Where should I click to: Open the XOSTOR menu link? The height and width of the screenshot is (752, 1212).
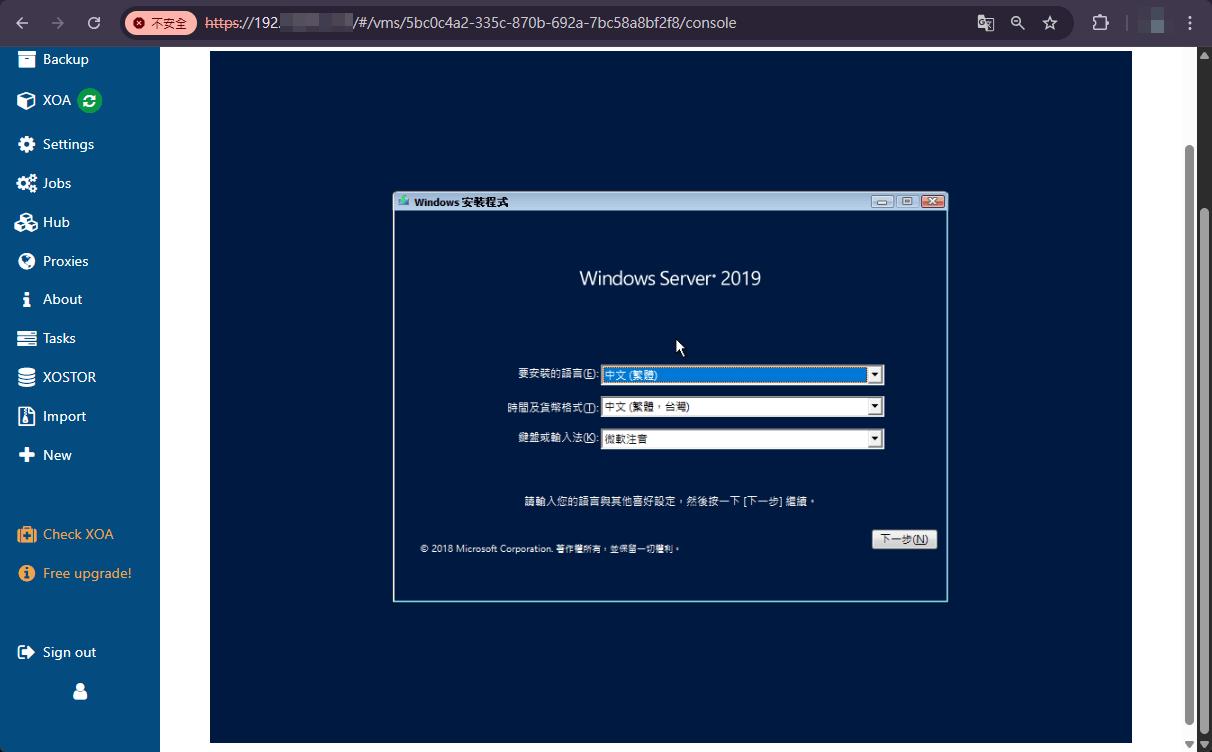pos(70,377)
